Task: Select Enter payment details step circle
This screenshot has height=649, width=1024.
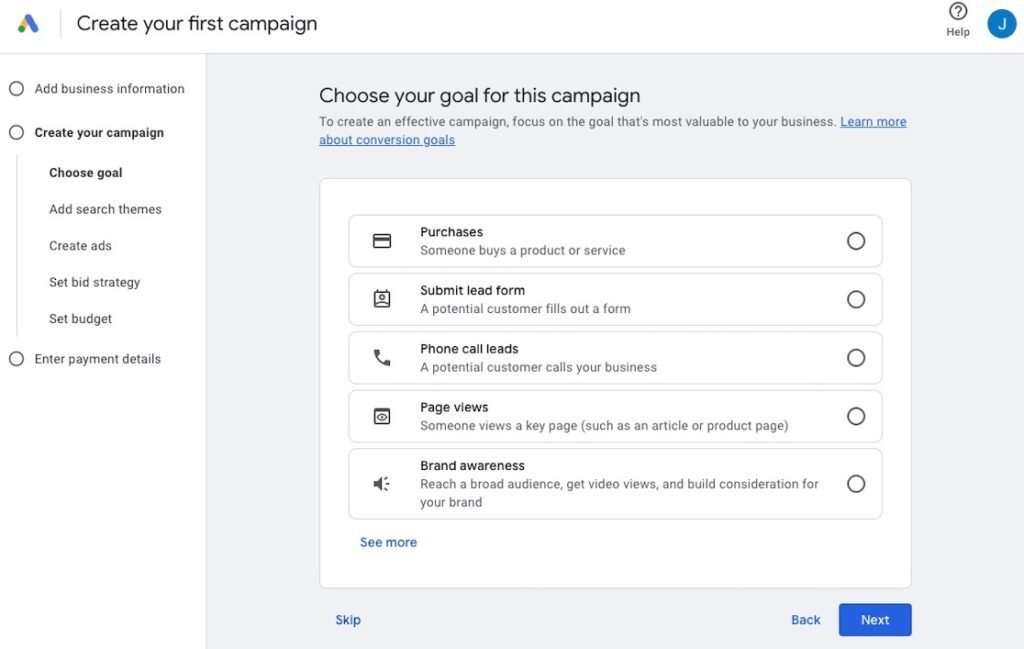Action: [16, 359]
